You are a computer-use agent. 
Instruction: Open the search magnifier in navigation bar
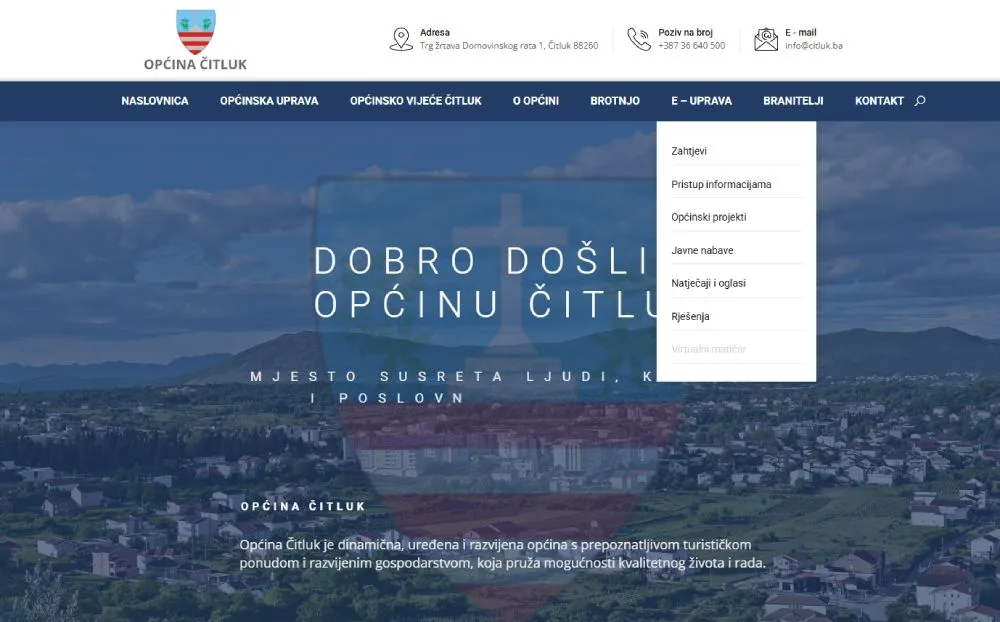(x=920, y=101)
